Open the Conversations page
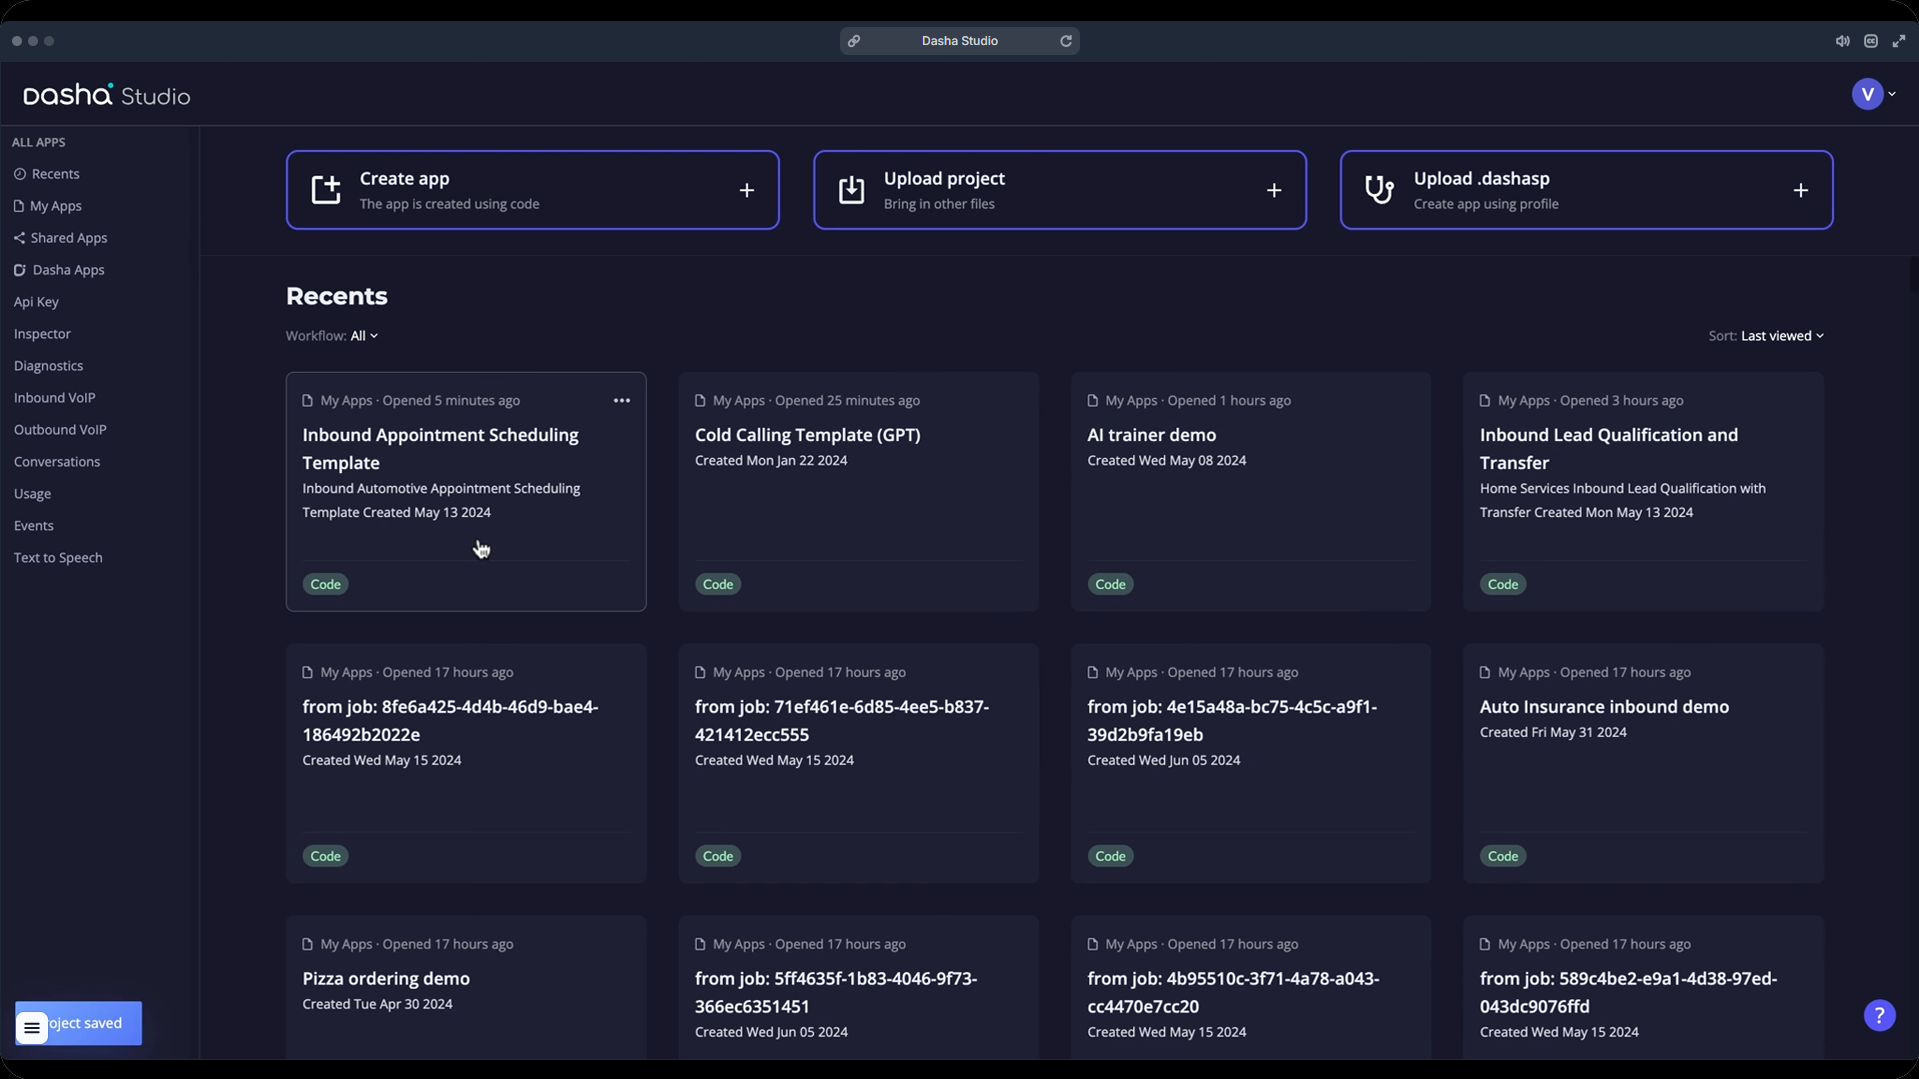1919x1079 pixels. [57, 461]
